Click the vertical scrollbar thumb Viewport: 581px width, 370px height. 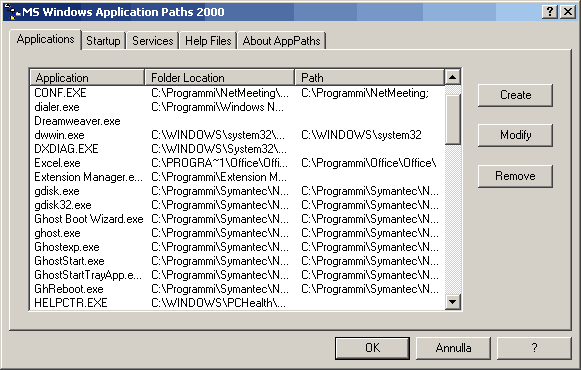(x=452, y=119)
